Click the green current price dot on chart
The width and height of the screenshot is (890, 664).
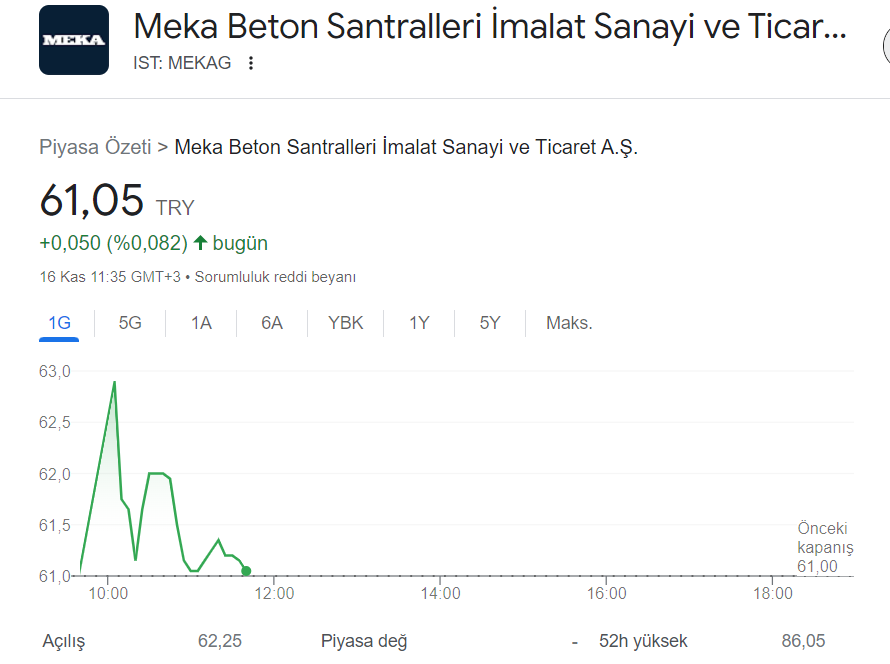[246, 571]
